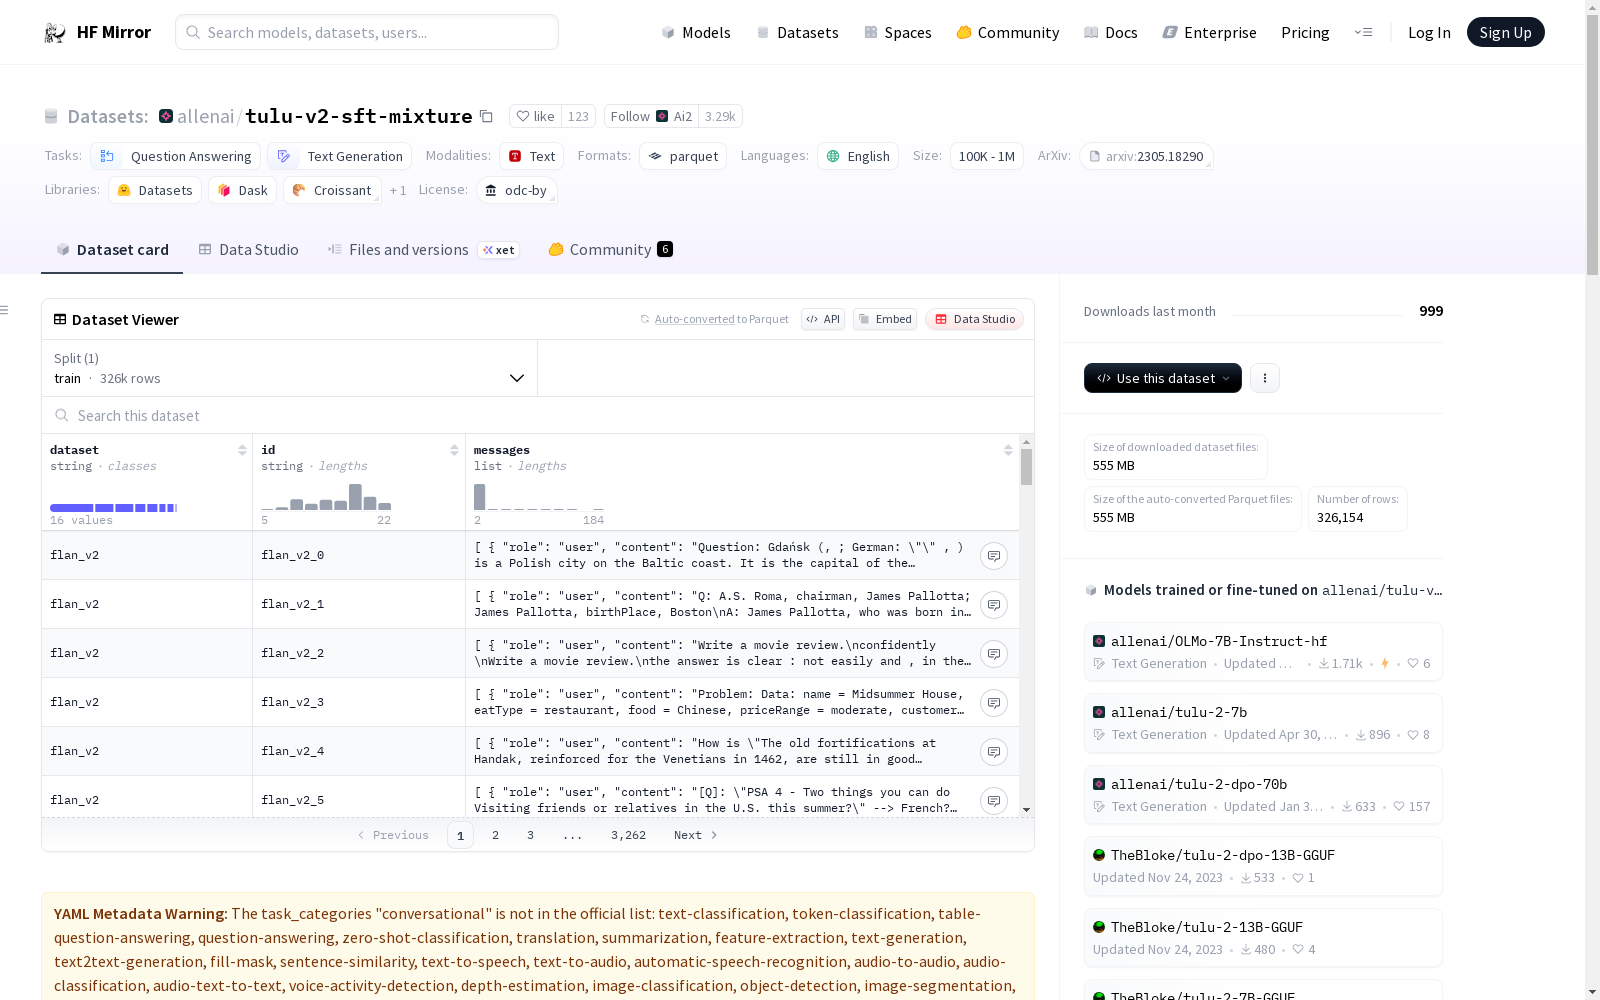1600x1000 pixels.
Task: Select the Dataset card tab
Action: pos(112,250)
